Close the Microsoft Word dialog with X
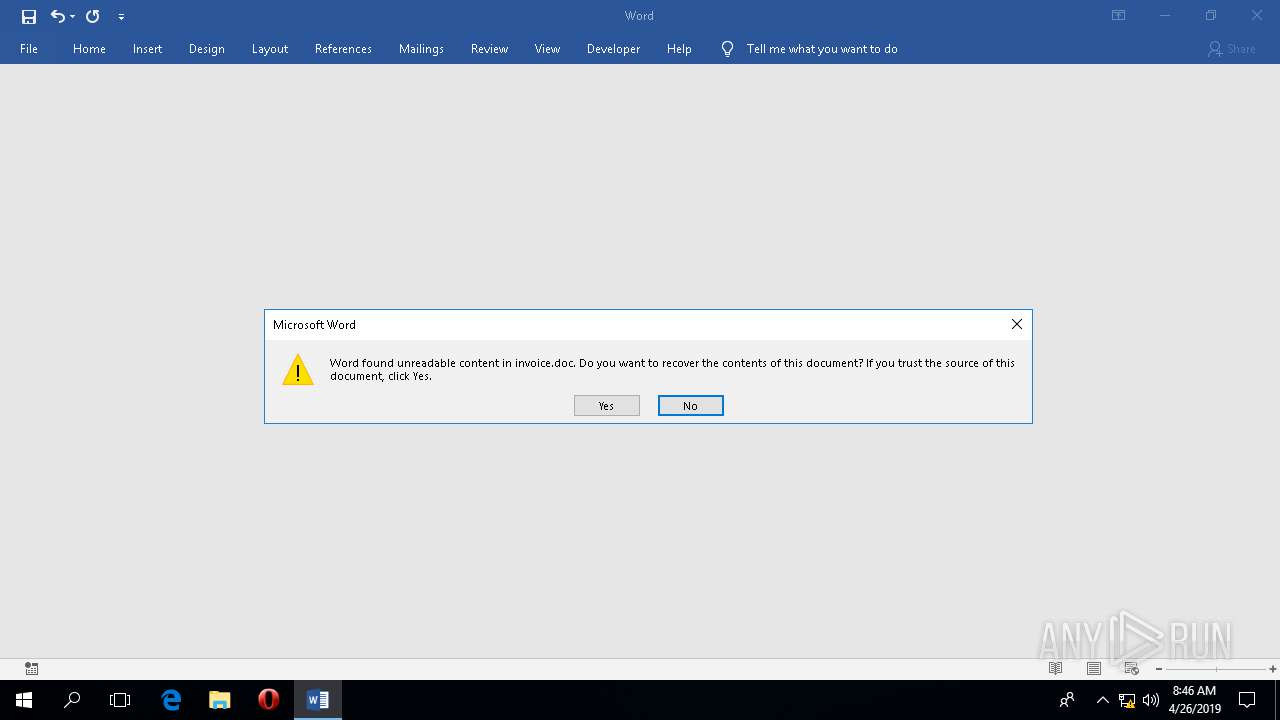Viewport: 1280px width, 720px height. pos(1017,324)
